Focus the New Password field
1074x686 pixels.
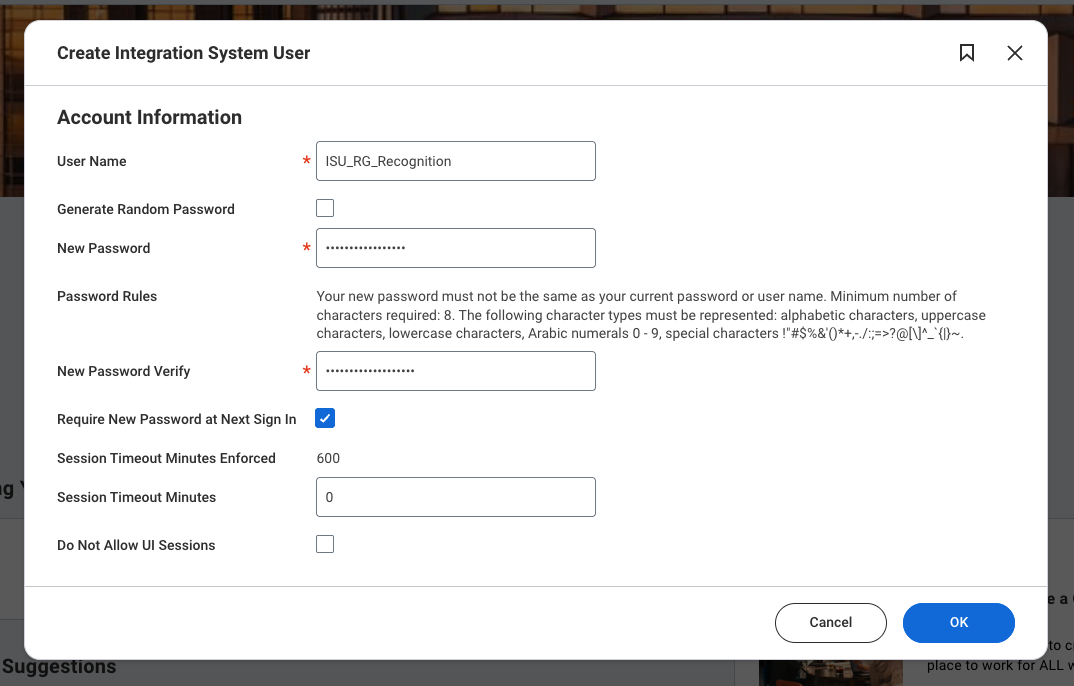click(455, 248)
